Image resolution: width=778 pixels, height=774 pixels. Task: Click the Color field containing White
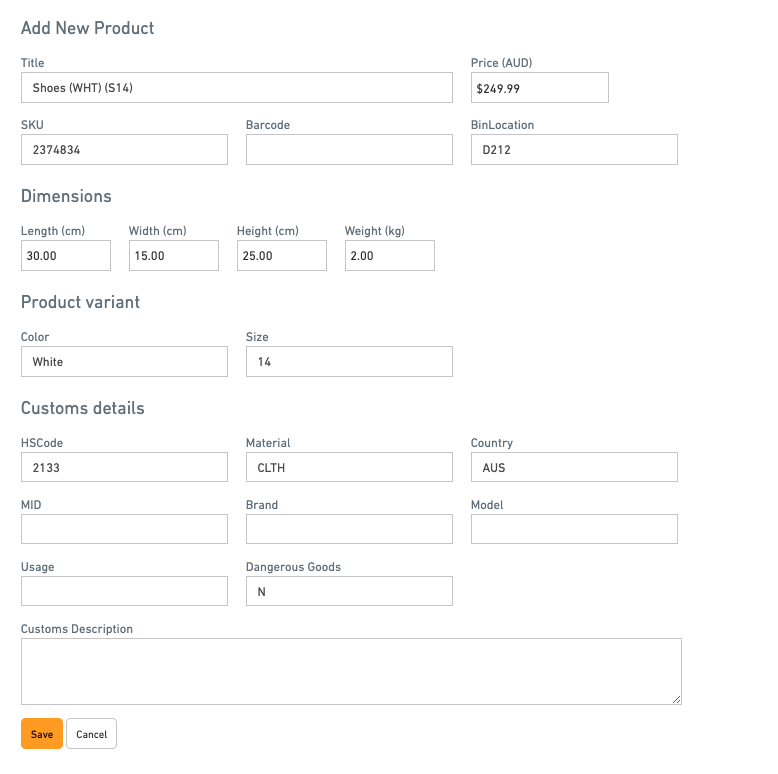click(x=124, y=362)
